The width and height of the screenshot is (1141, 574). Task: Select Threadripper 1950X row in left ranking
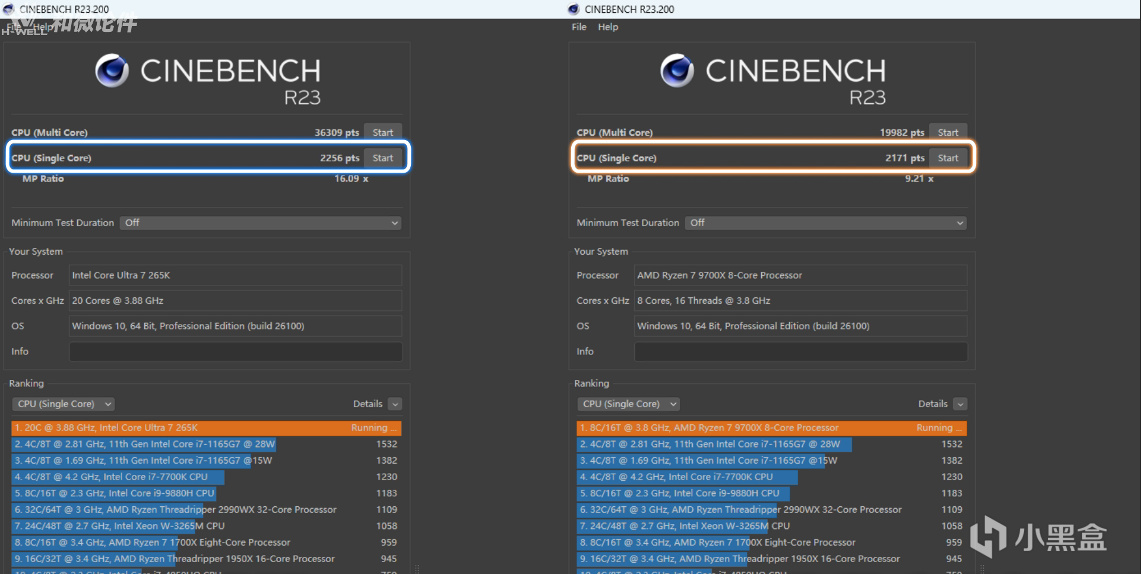click(x=207, y=559)
